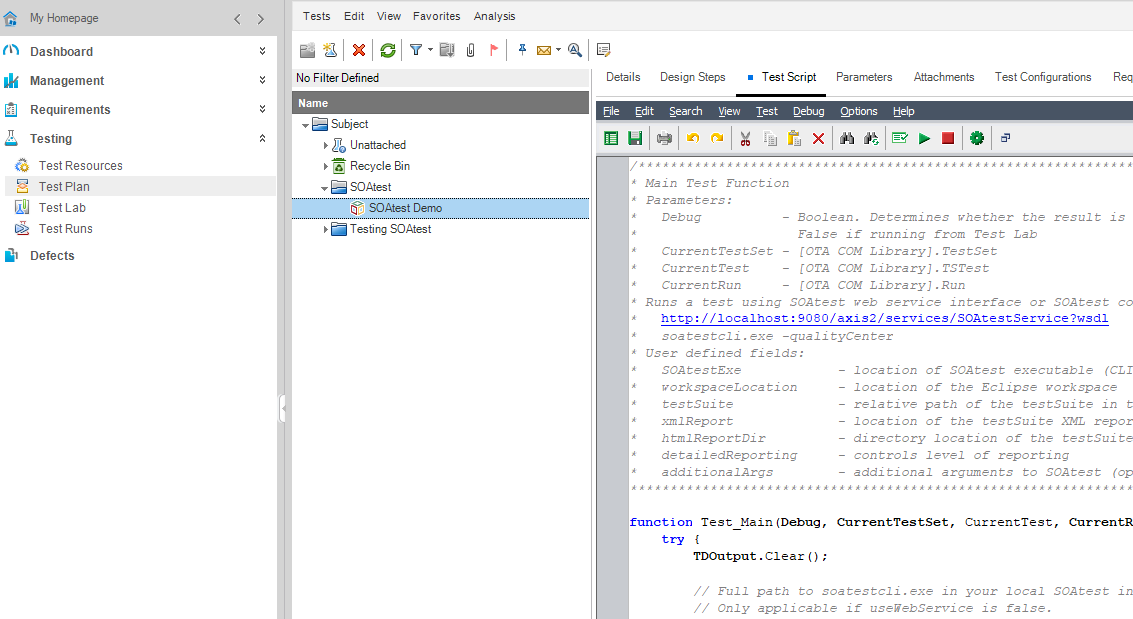Open the script editor Options menu
Viewport: 1133px width, 619px height.
point(858,111)
